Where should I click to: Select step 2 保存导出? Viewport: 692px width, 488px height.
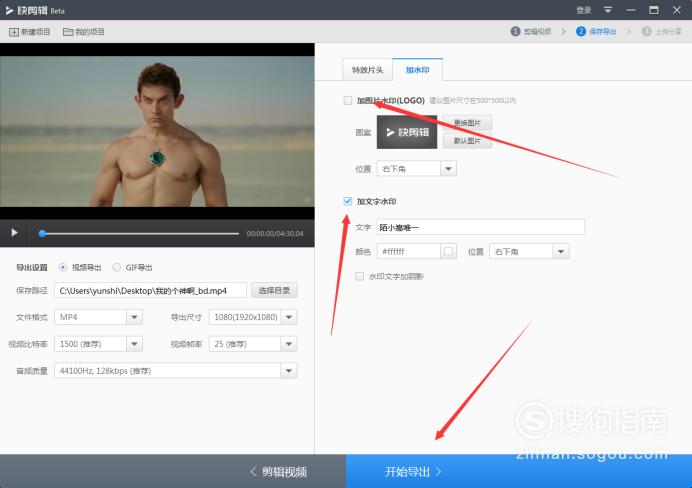596,32
